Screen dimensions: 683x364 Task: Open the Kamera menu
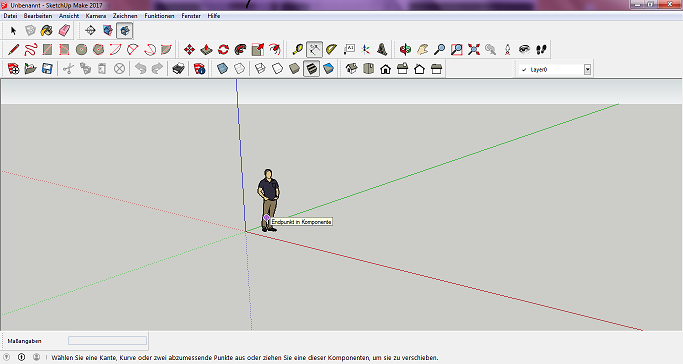tap(96, 16)
